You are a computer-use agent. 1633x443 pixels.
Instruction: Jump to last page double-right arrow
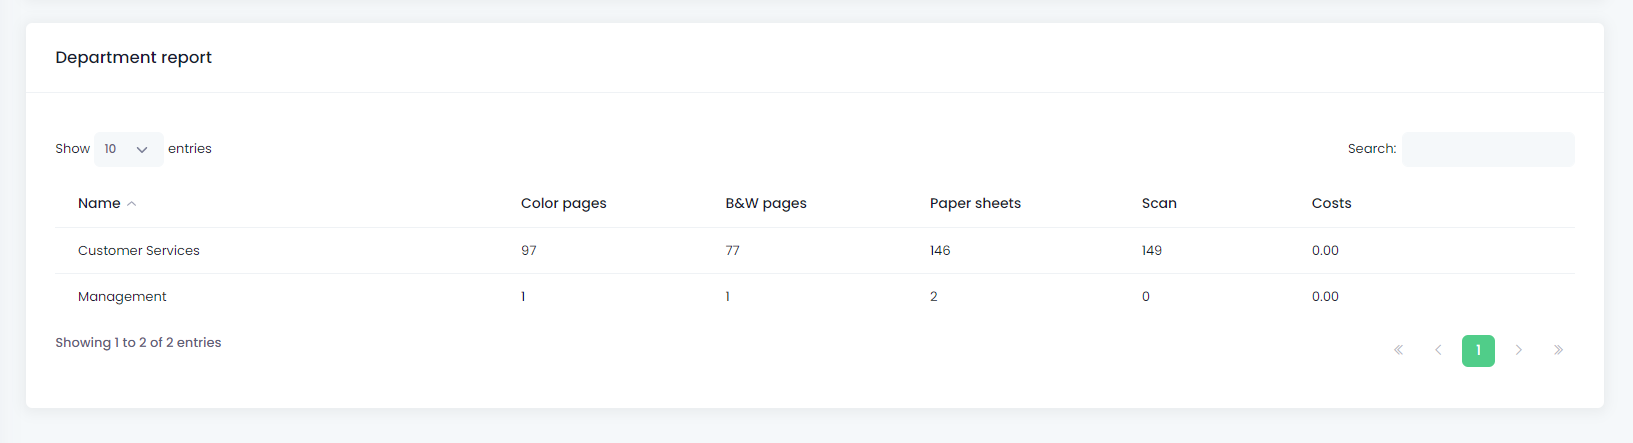pyautogui.click(x=1558, y=350)
